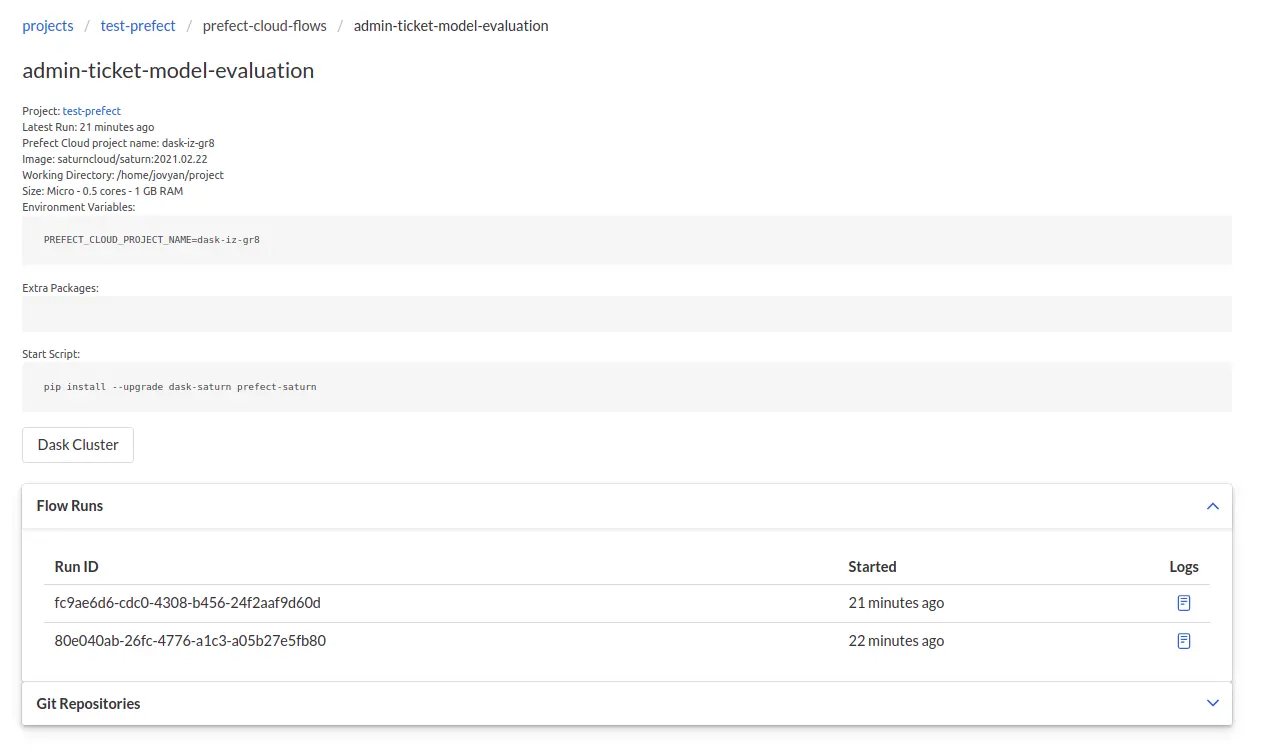Open the Dask Cluster settings
1261x755 pixels.
[77, 444]
